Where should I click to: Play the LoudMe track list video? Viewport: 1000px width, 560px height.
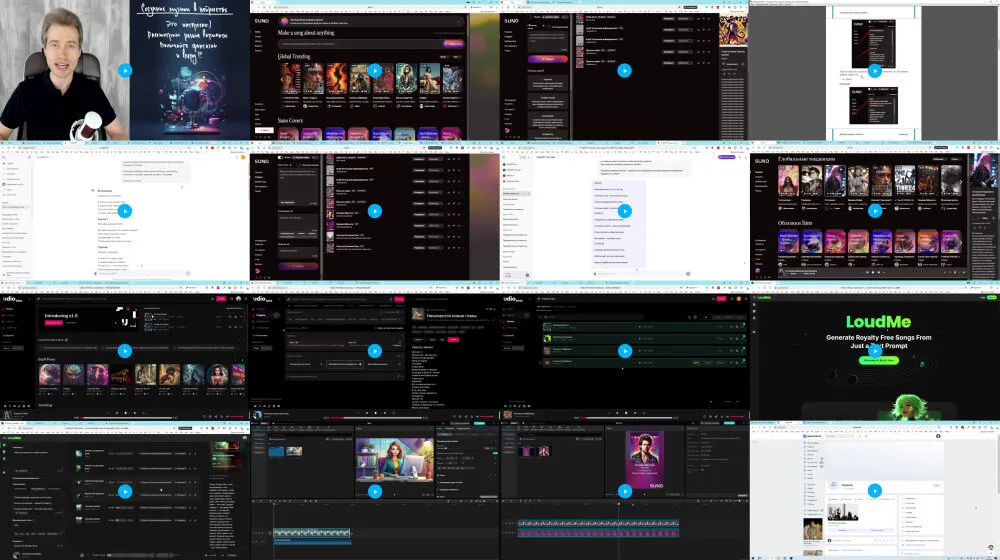click(x=124, y=491)
